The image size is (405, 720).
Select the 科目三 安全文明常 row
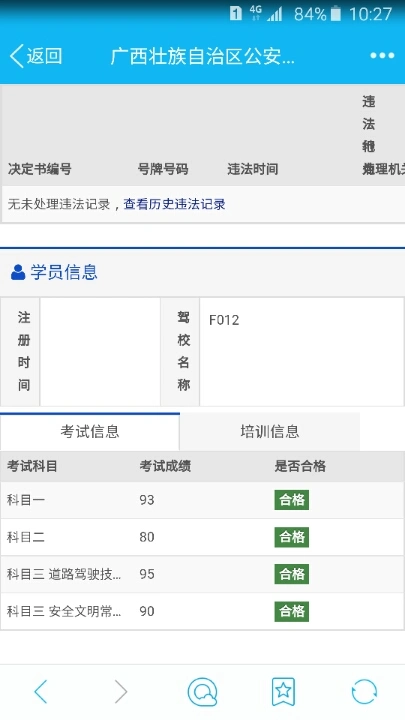(202, 612)
